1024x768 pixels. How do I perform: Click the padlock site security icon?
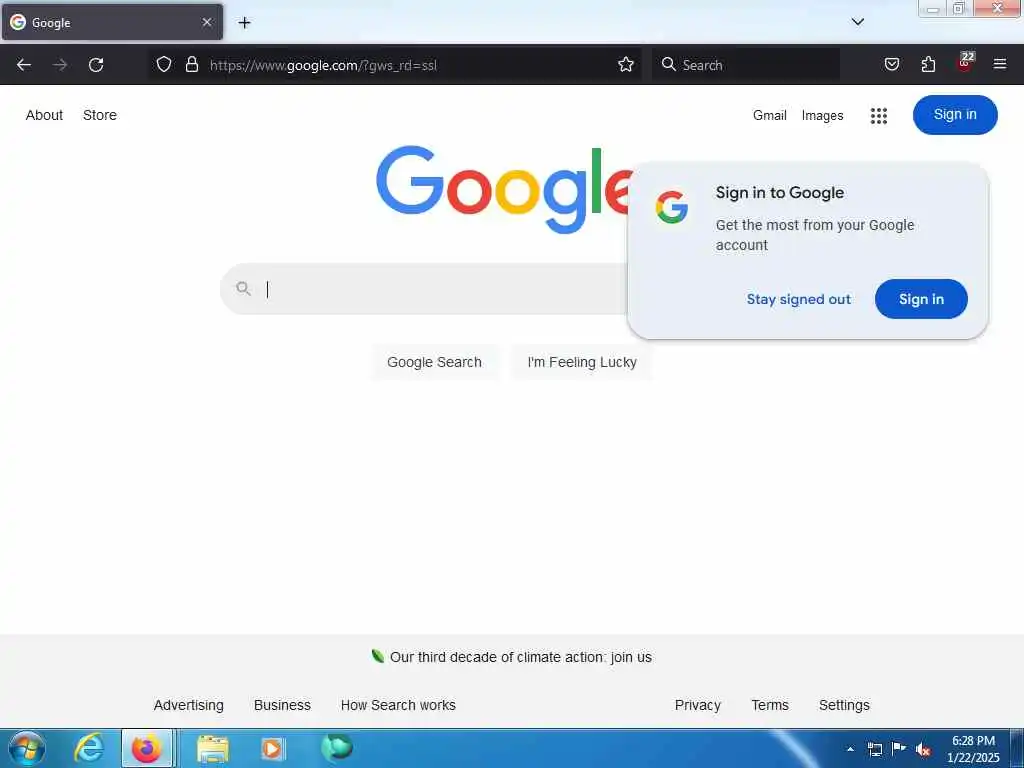coord(191,64)
